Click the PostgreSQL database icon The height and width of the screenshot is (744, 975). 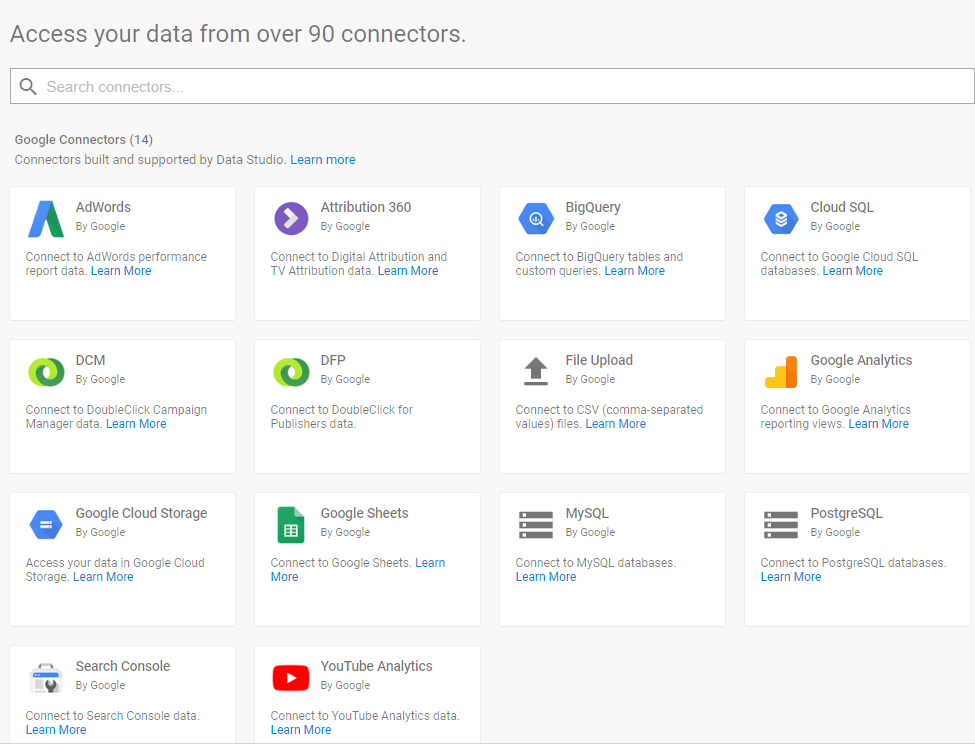click(781, 524)
